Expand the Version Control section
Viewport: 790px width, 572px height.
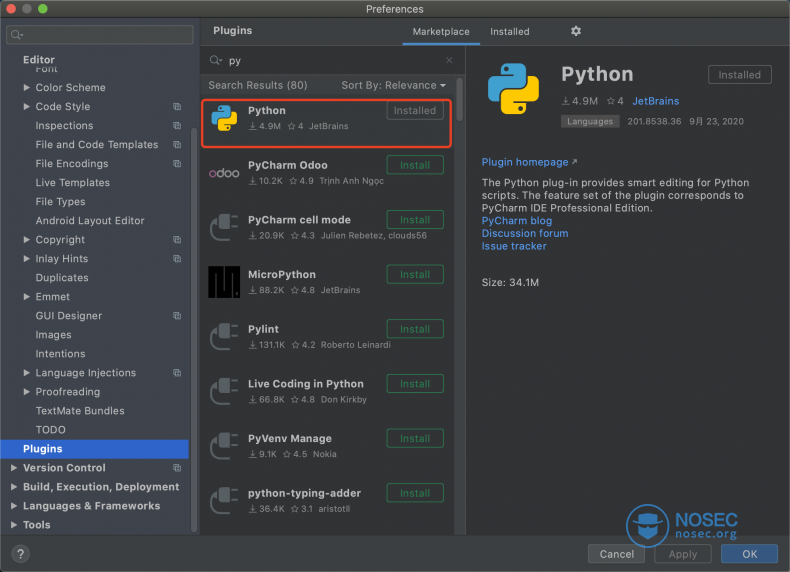(x=14, y=468)
